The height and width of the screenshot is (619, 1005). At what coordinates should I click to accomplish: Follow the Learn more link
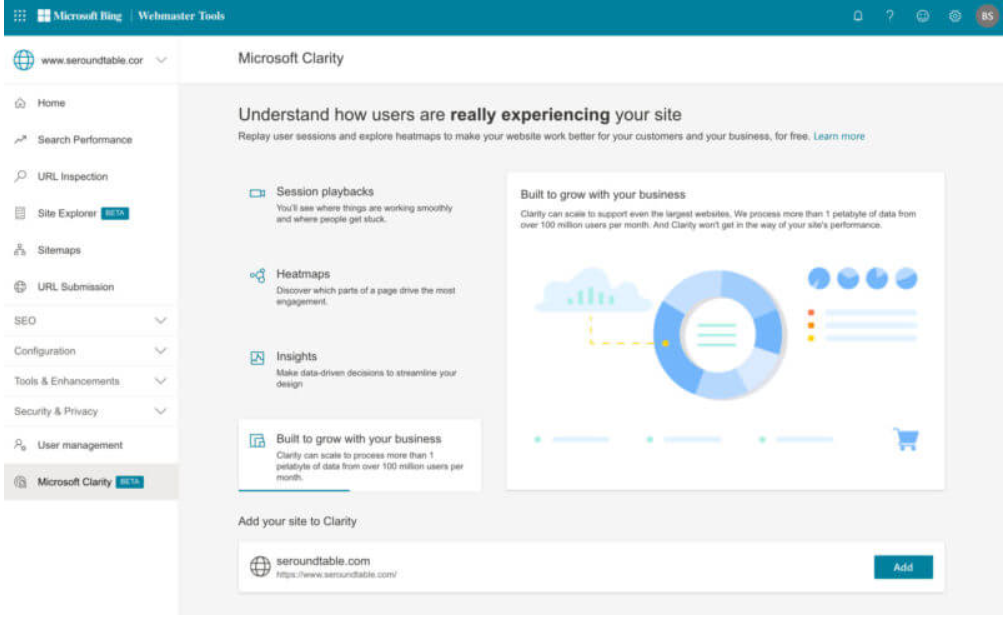(x=838, y=136)
